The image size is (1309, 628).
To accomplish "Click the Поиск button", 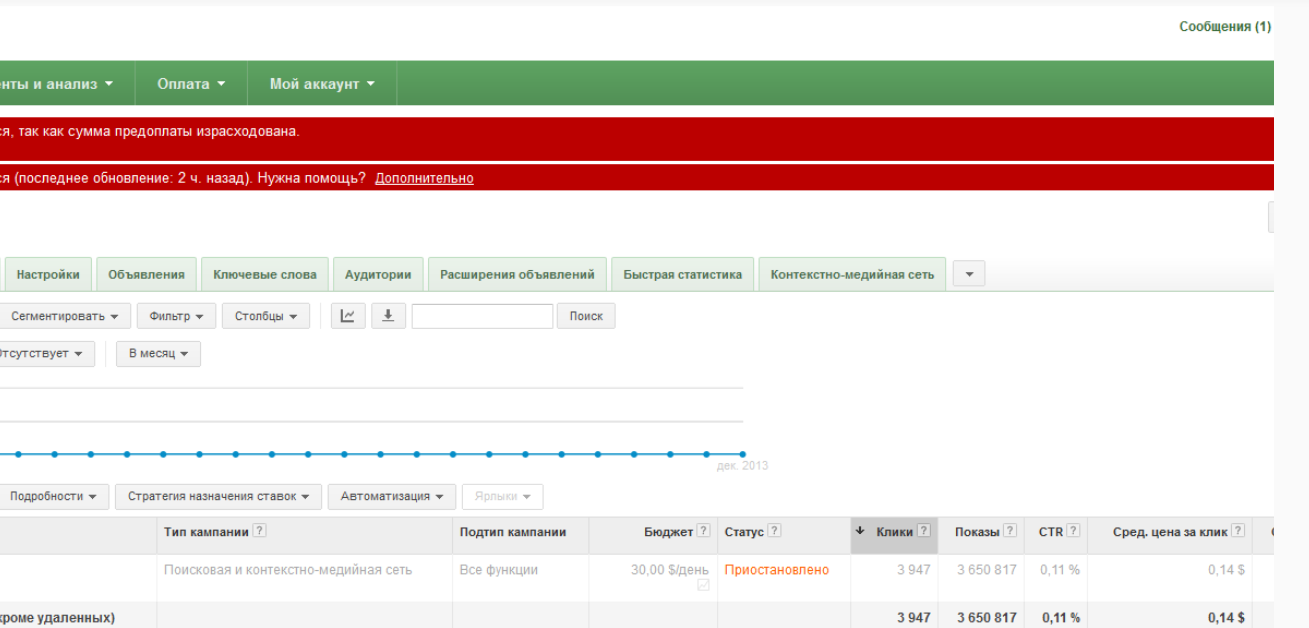I will [x=586, y=316].
